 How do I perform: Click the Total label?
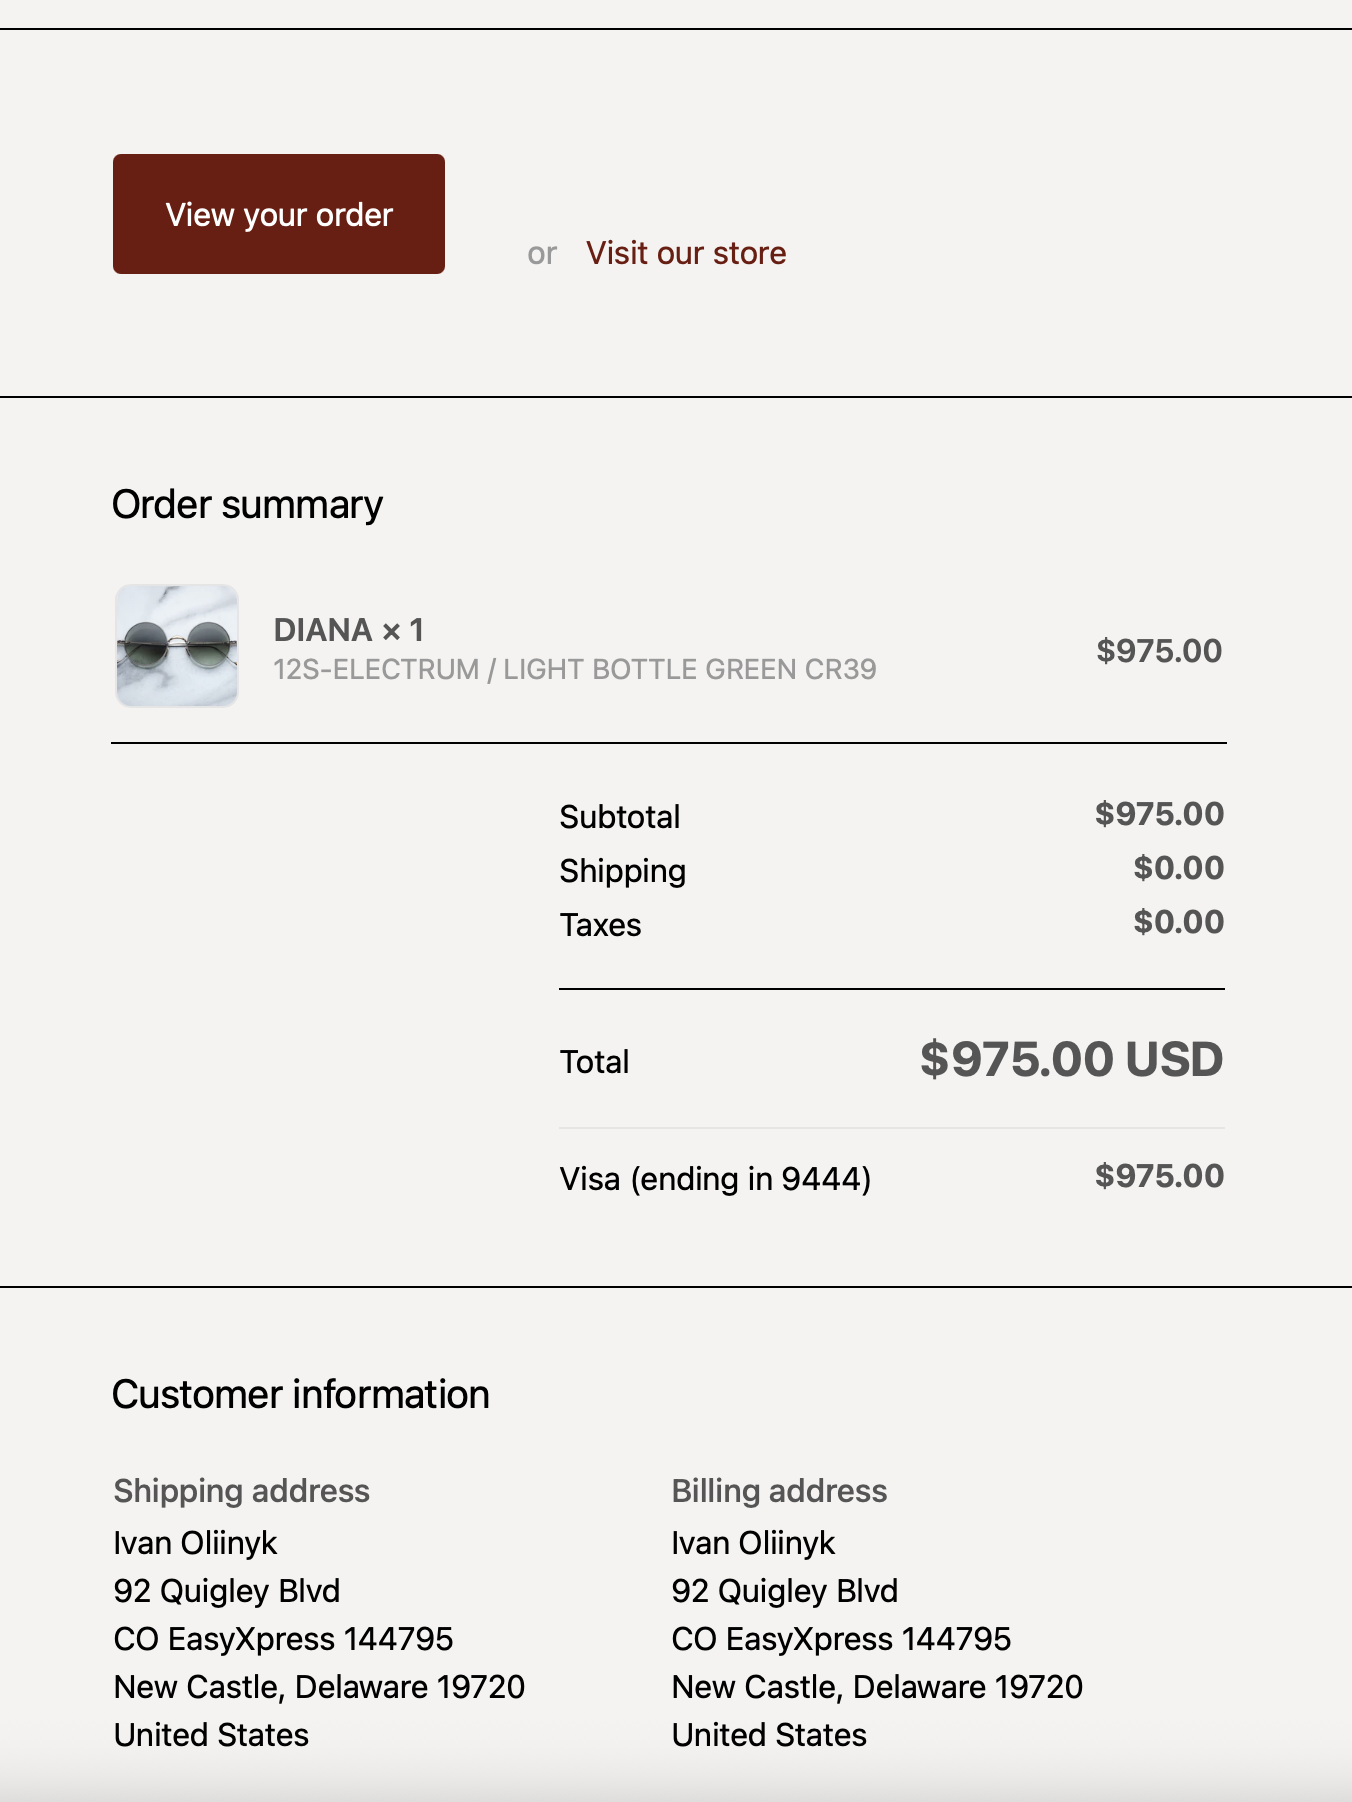click(x=594, y=1062)
